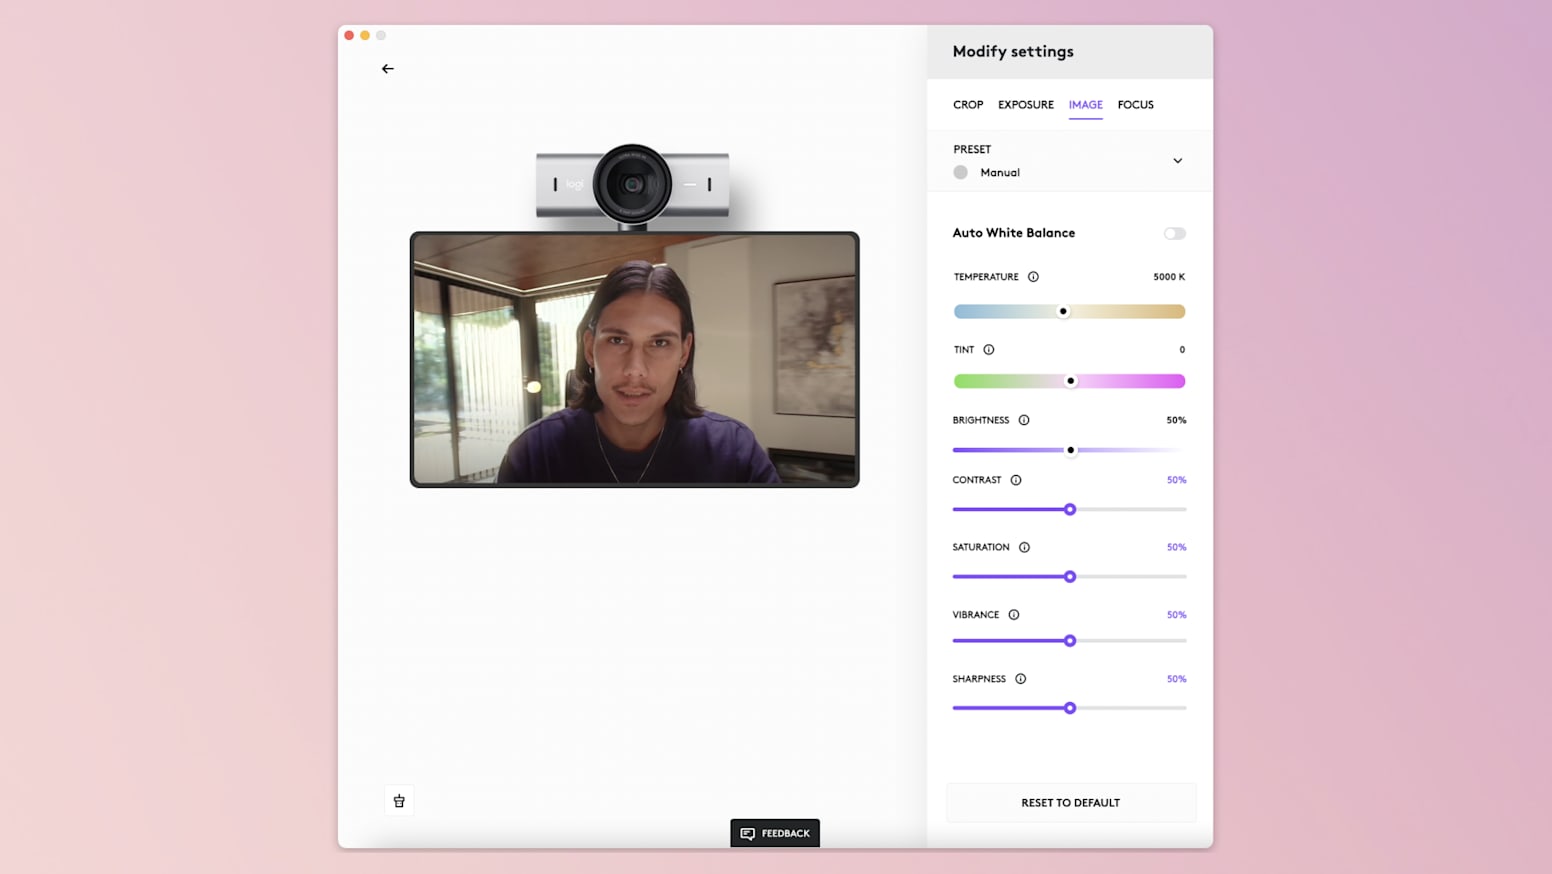The width and height of the screenshot is (1552, 874).
Task: Enable Auto White Balance toggle
Action: click(1174, 233)
